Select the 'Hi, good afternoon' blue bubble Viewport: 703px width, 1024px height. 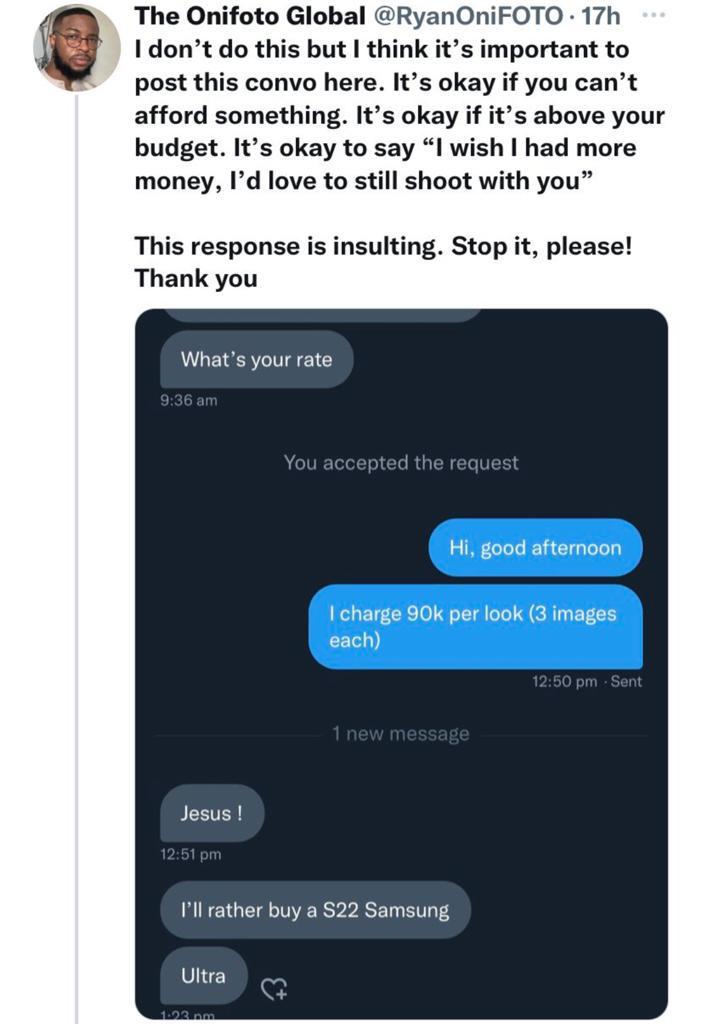(x=536, y=548)
